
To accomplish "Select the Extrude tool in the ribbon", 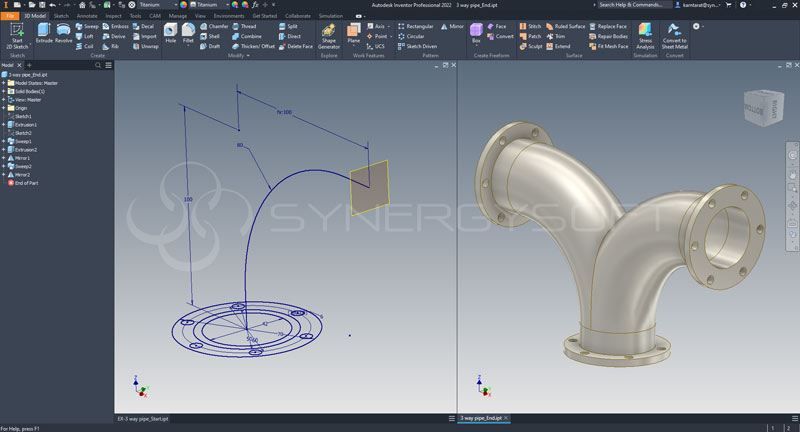I will 44,32.
